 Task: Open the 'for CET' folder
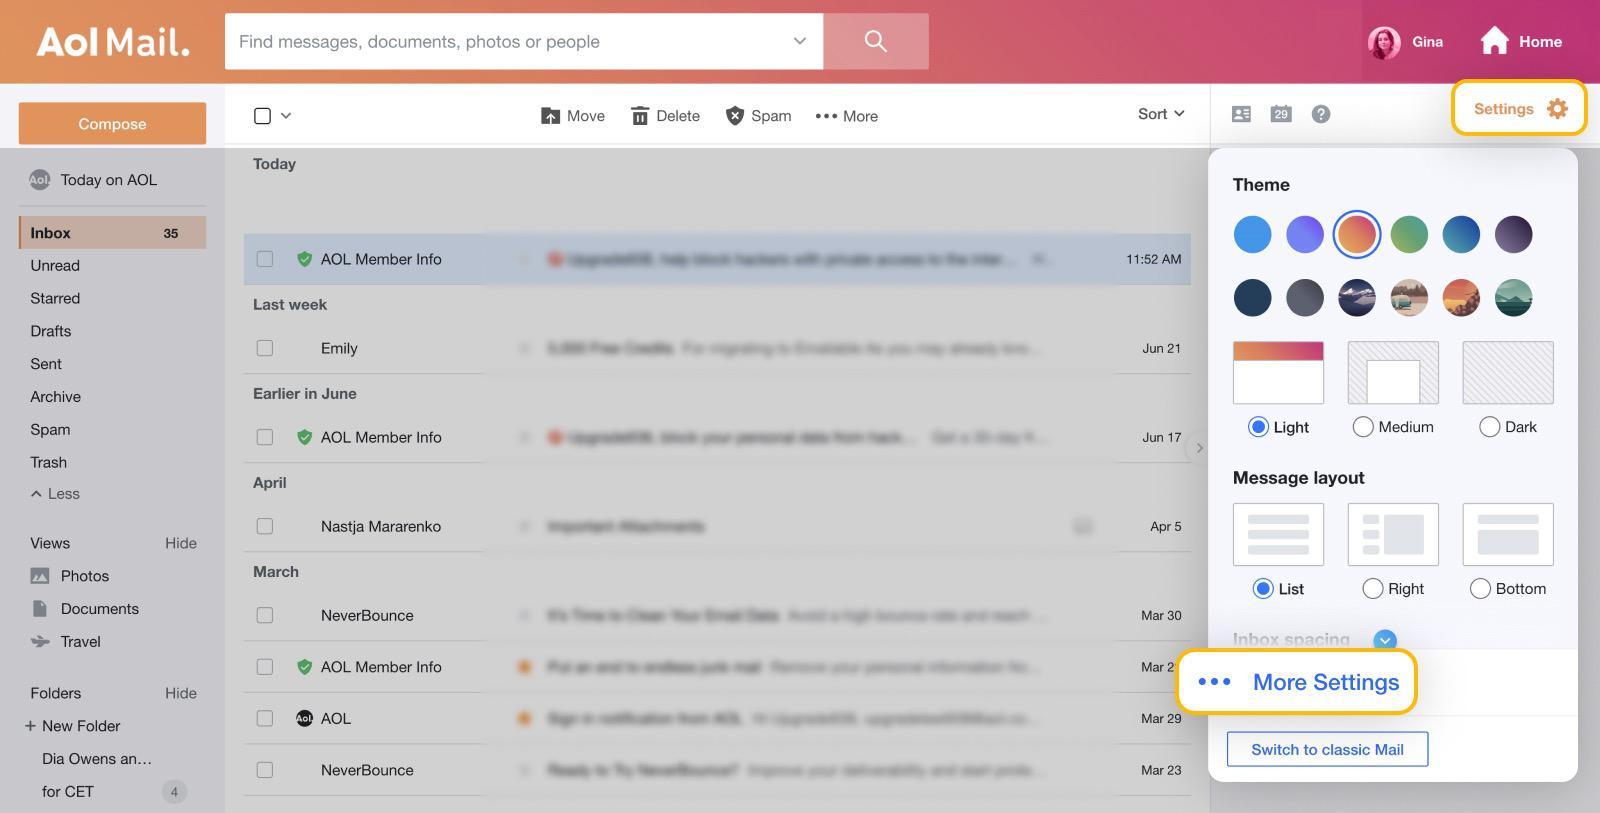68,792
